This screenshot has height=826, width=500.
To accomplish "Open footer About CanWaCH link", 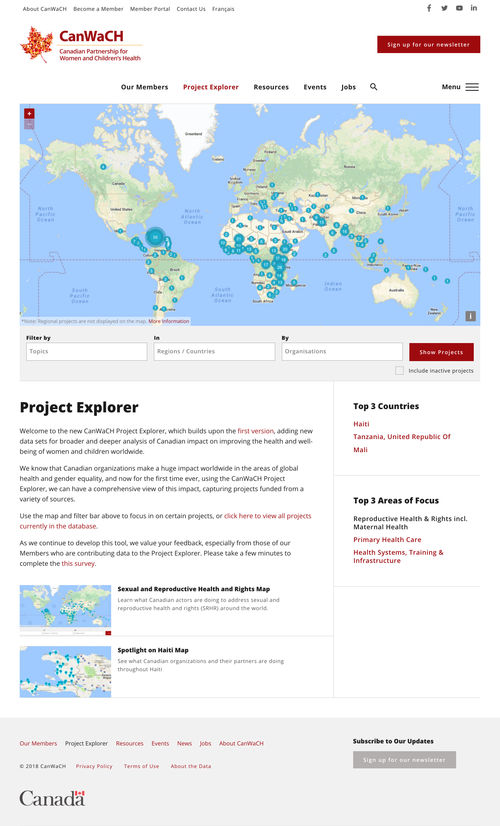I will 241,743.
